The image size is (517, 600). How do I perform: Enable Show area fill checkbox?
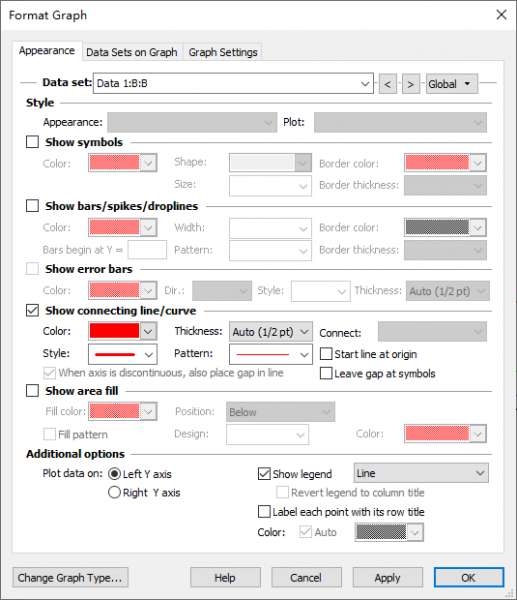click(x=33, y=391)
